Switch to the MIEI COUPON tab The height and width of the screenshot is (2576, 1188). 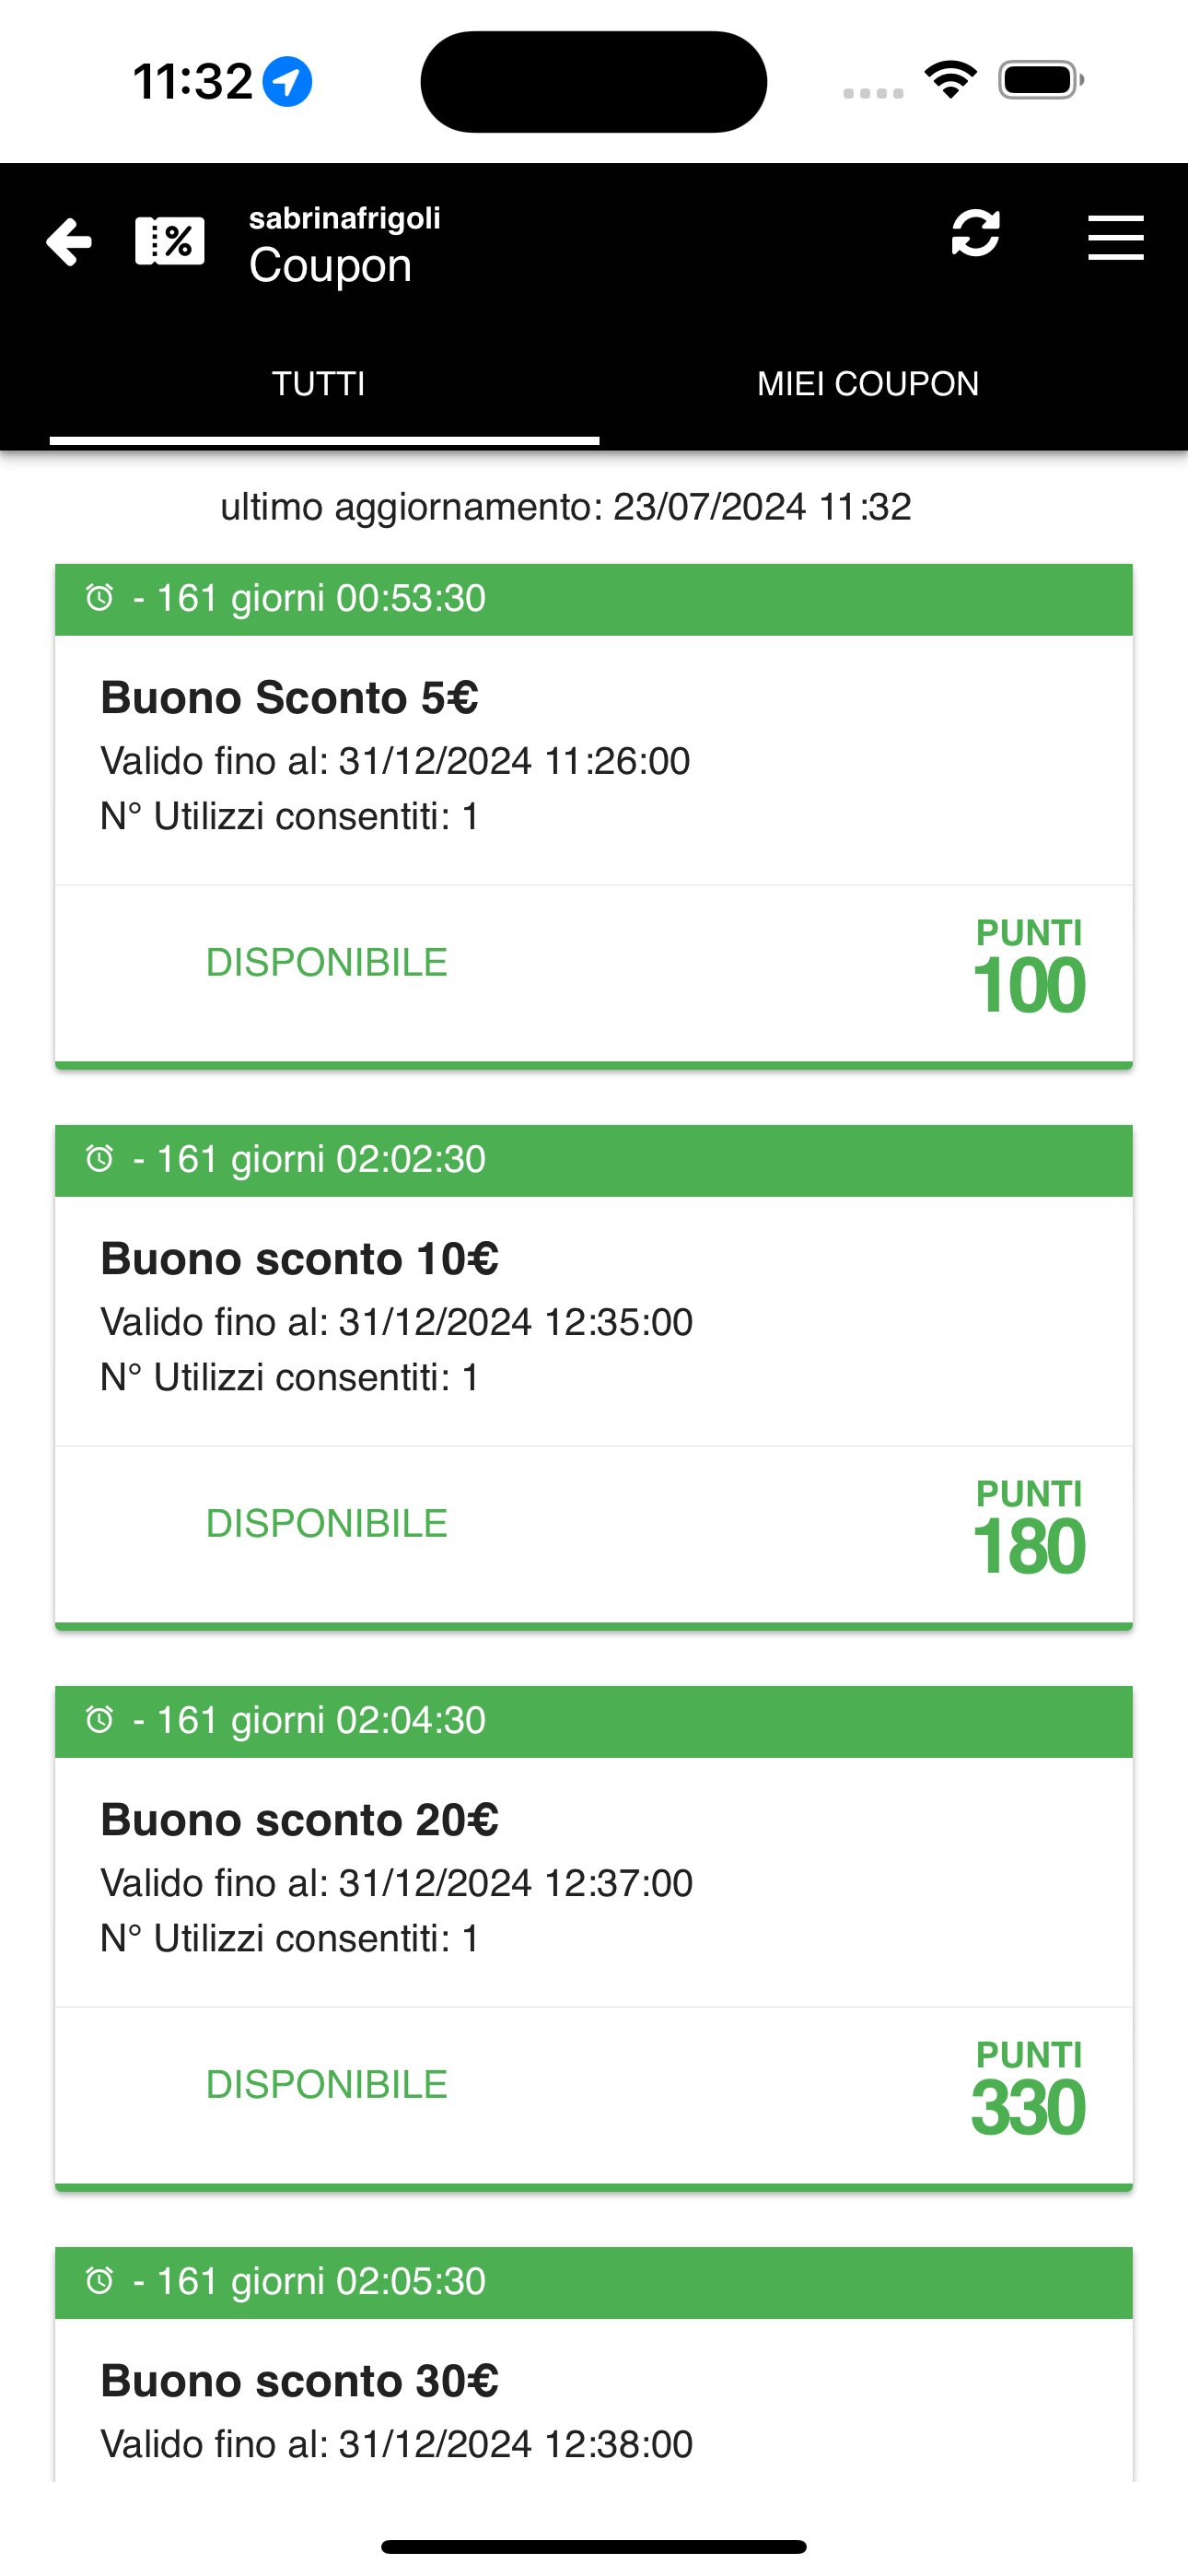[x=868, y=384]
